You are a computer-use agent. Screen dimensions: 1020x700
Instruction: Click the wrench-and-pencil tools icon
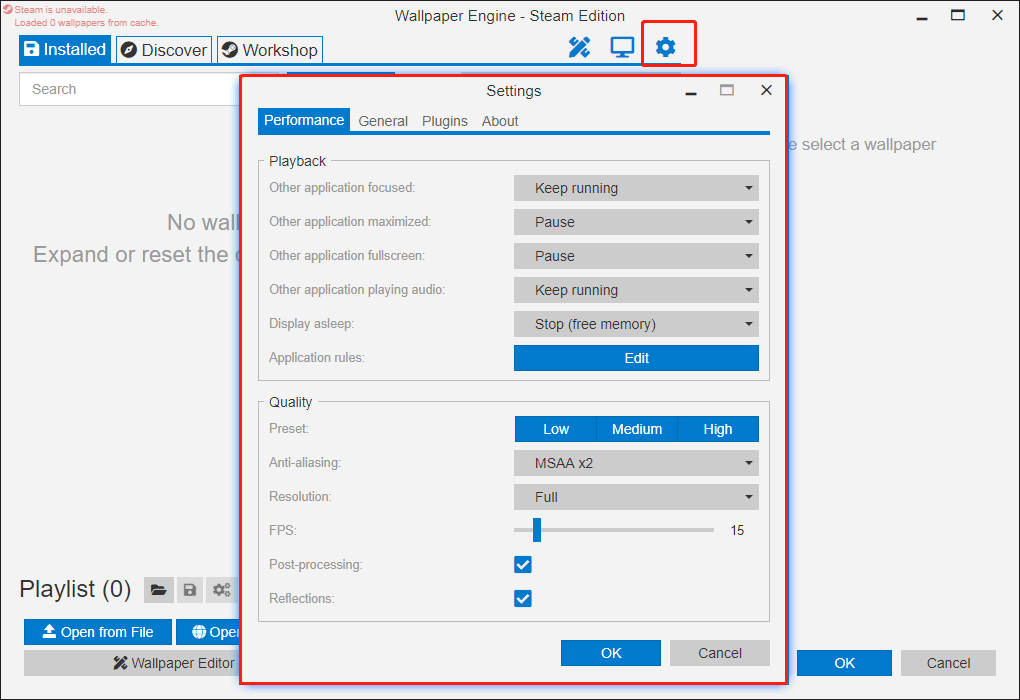[578, 46]
